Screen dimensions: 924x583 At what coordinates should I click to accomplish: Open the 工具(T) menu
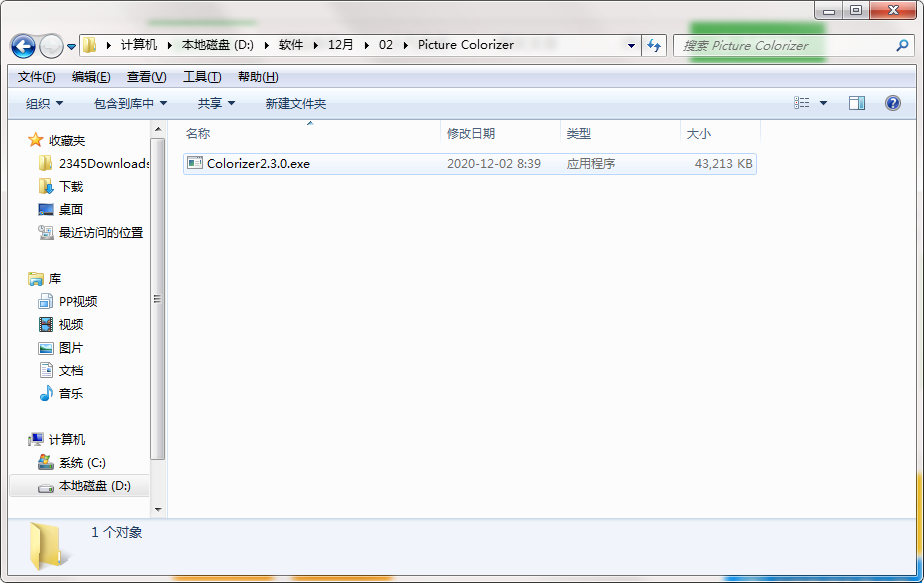tap(202, 77)
